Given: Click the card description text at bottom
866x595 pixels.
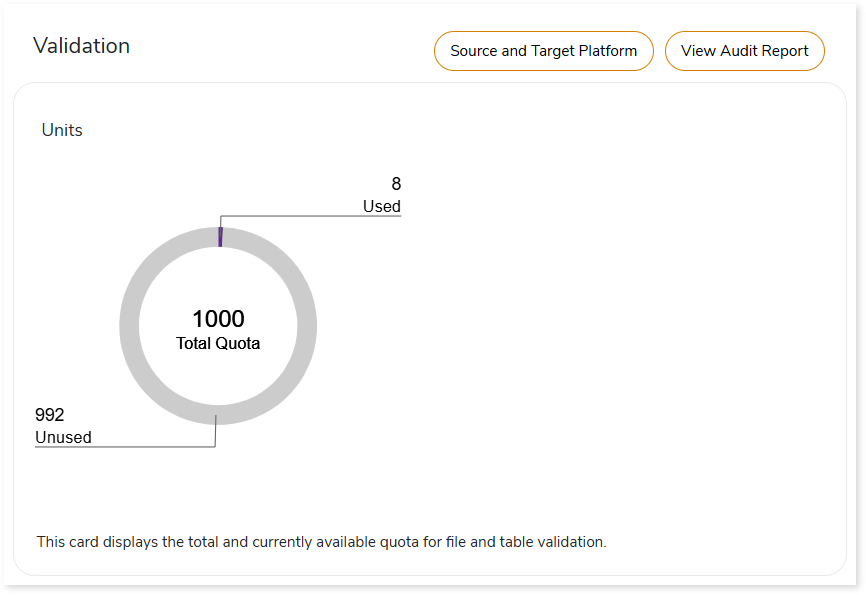Looking at the screenshot, I should (x=321, y=542).
